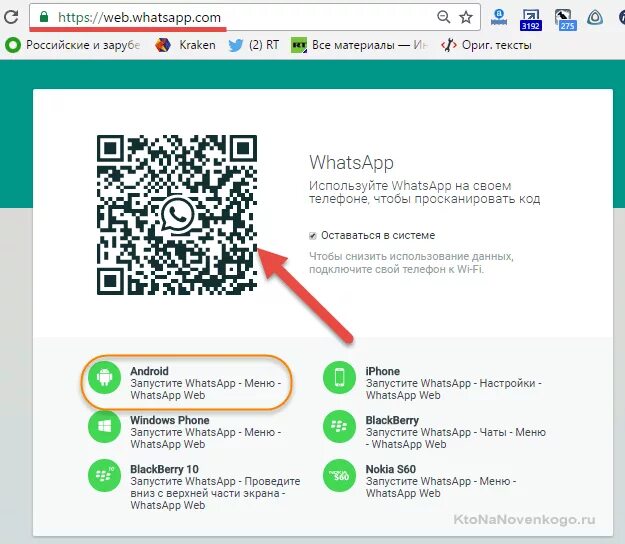Click the Android robot icon
Image resolution: width=625 pixels, height=544 pixels.
click(x=104, y=377)
